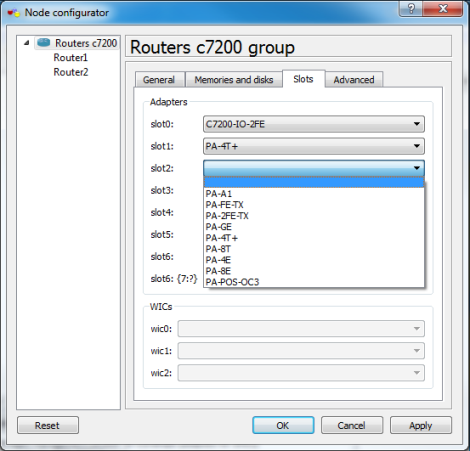470x451 pixels.
Task: Select Routers c7200 in the tree
Action: 86,43
